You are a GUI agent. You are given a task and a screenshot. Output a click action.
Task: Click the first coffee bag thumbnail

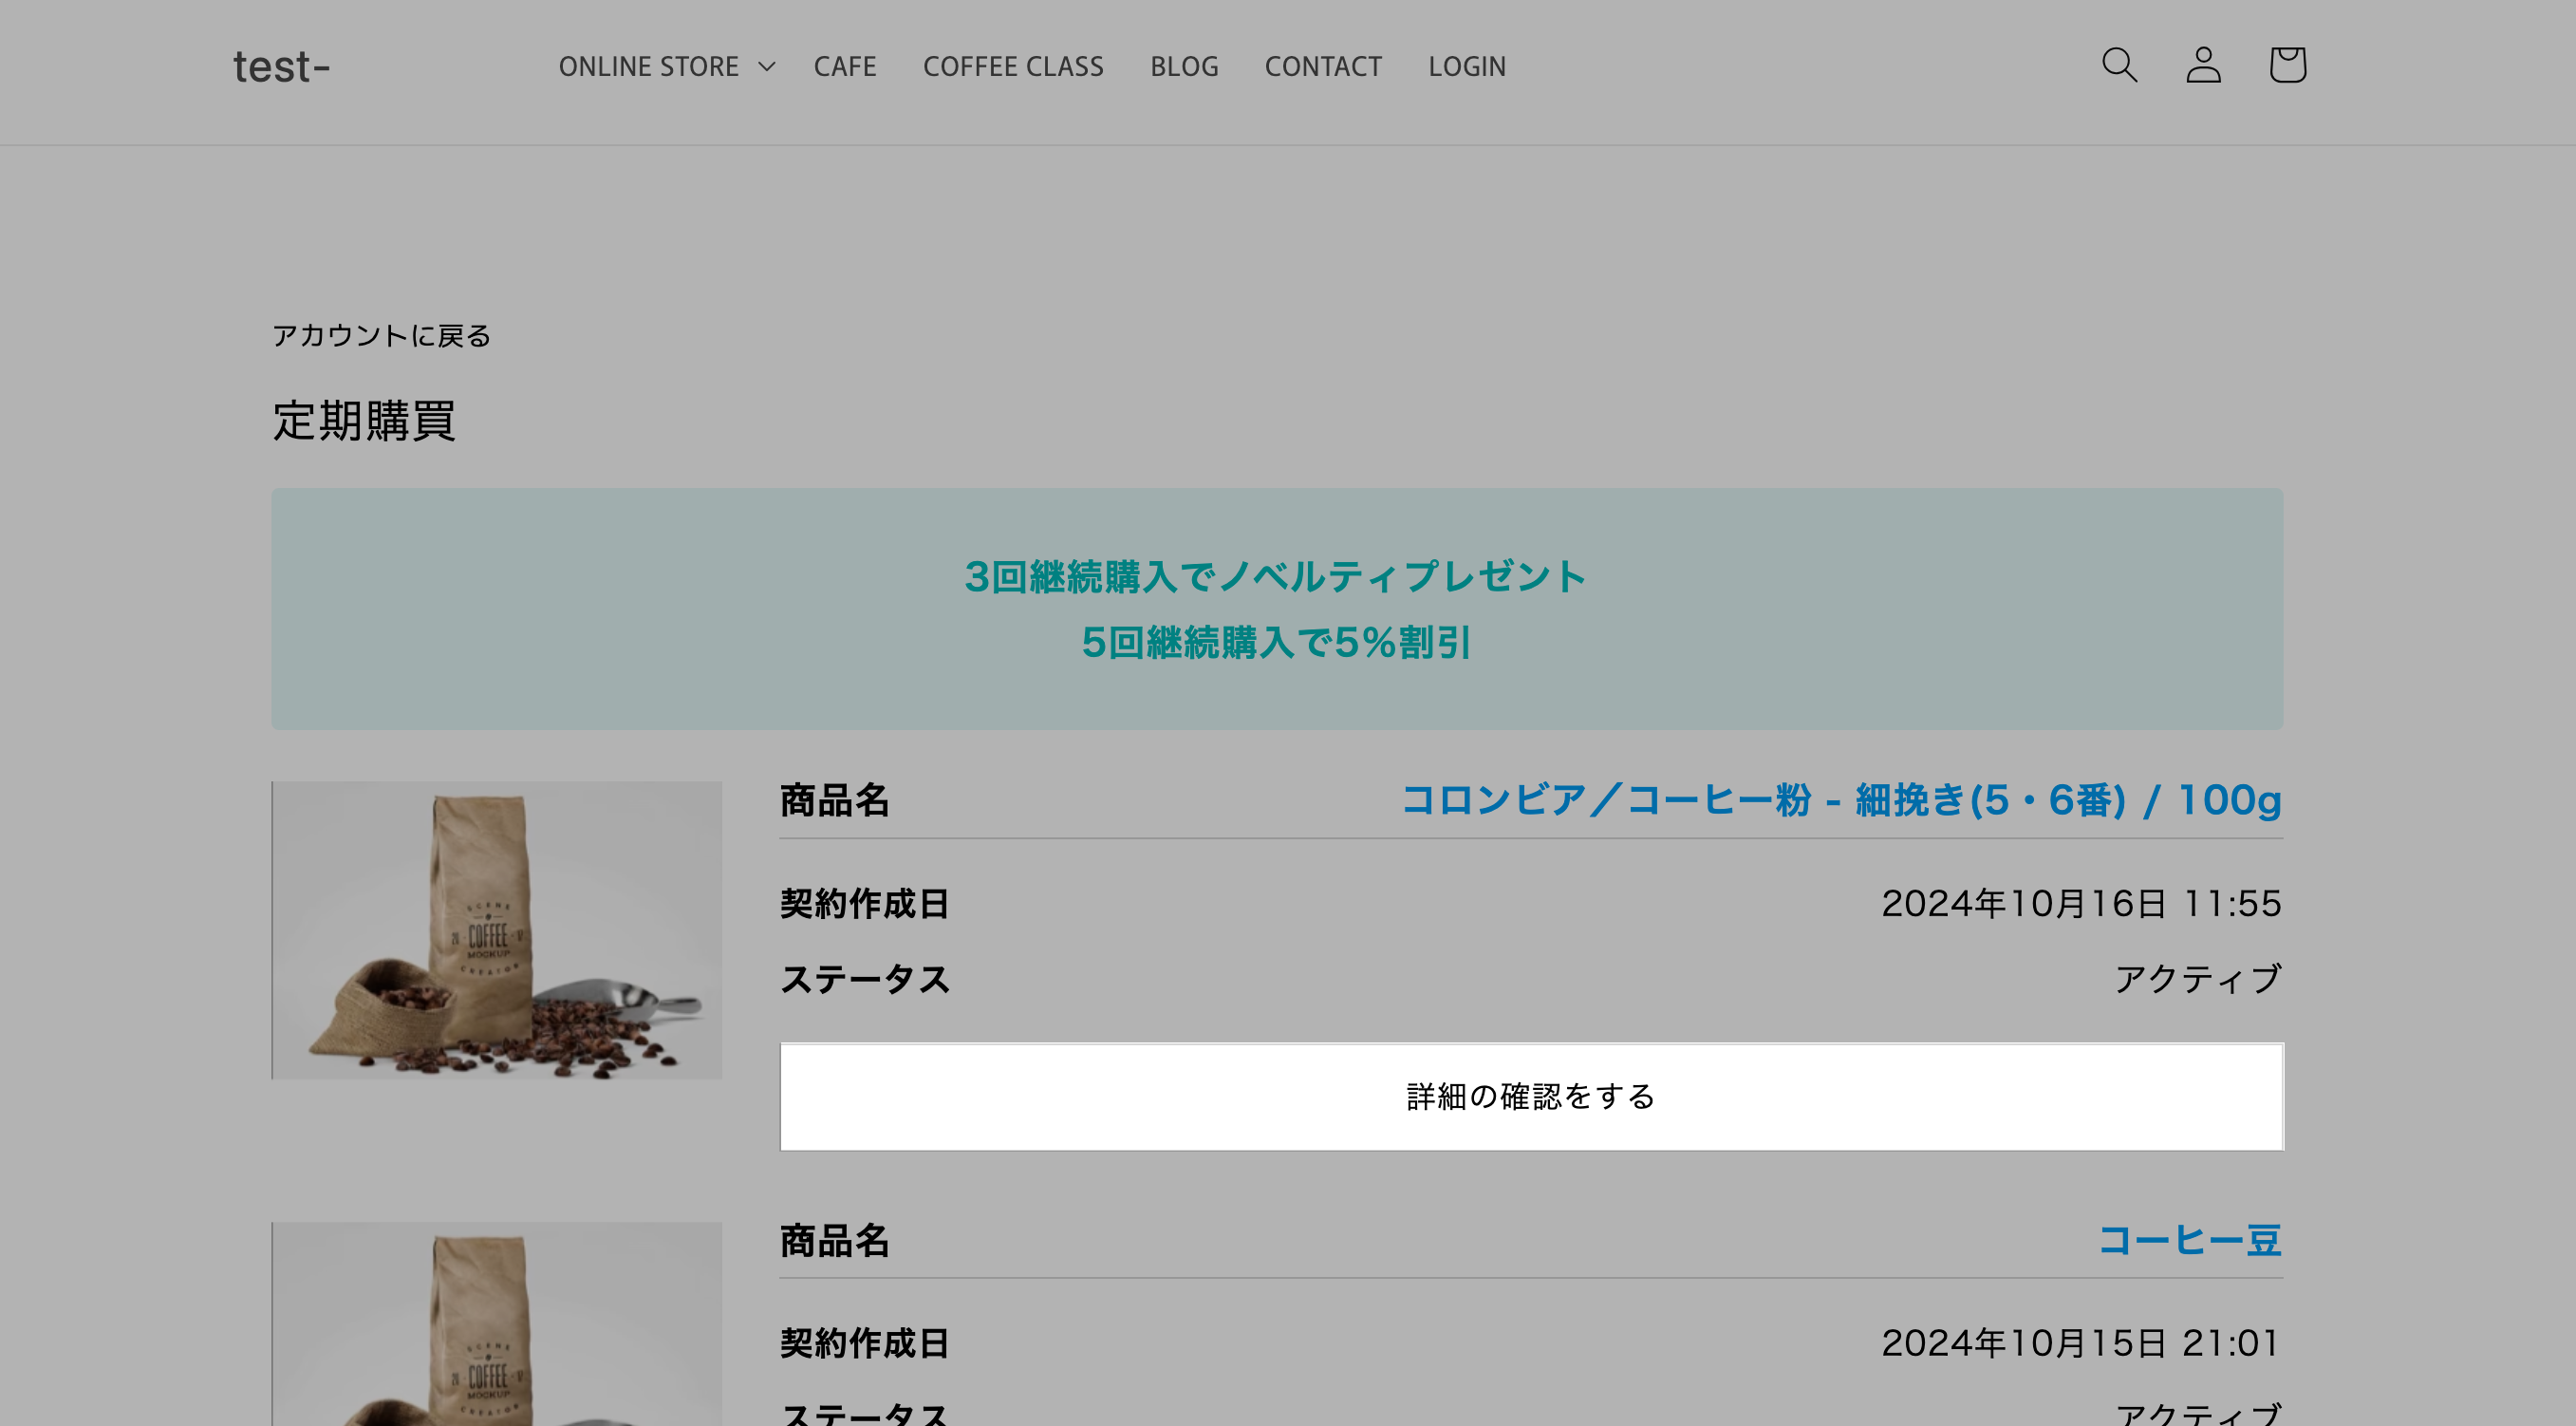coord(497,930)
